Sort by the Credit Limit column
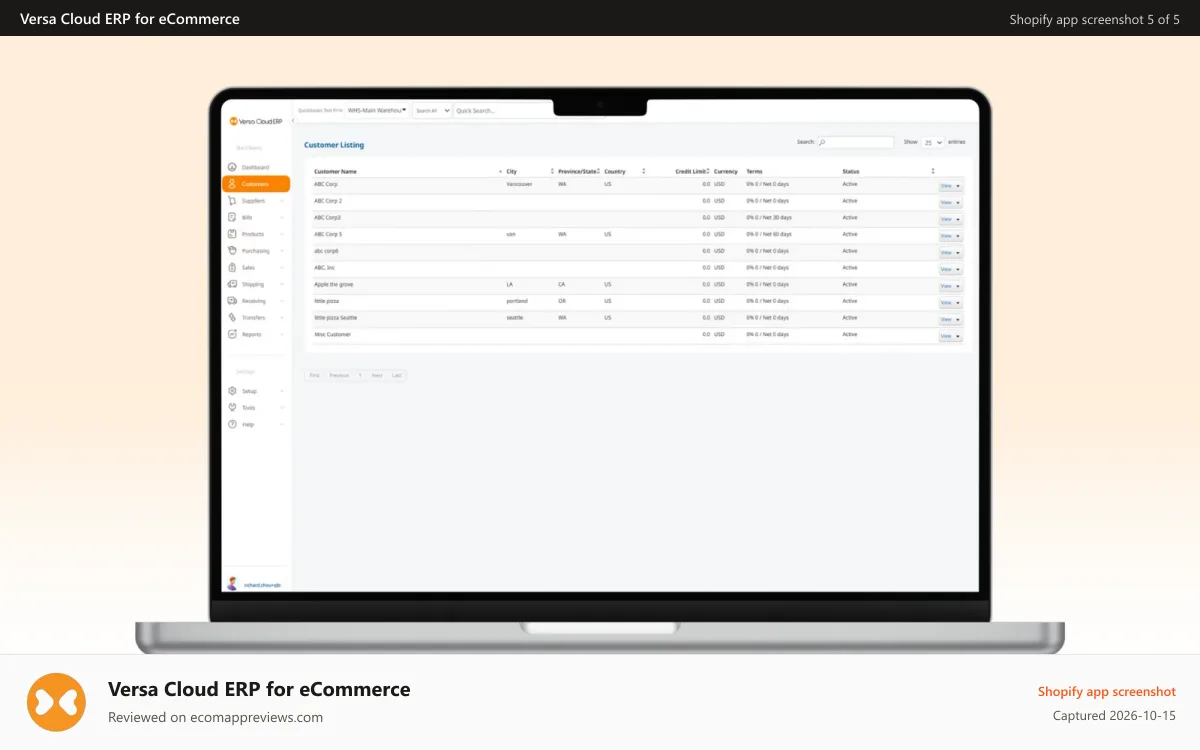The height and width of the screenshot is (750, 1200). click(693, 172)
